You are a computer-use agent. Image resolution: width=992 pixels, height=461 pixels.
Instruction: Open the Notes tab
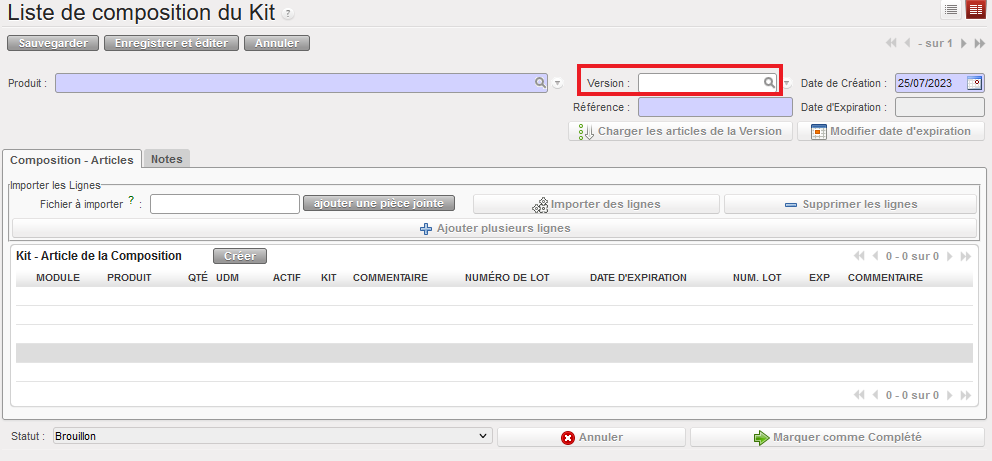(167, 159)
